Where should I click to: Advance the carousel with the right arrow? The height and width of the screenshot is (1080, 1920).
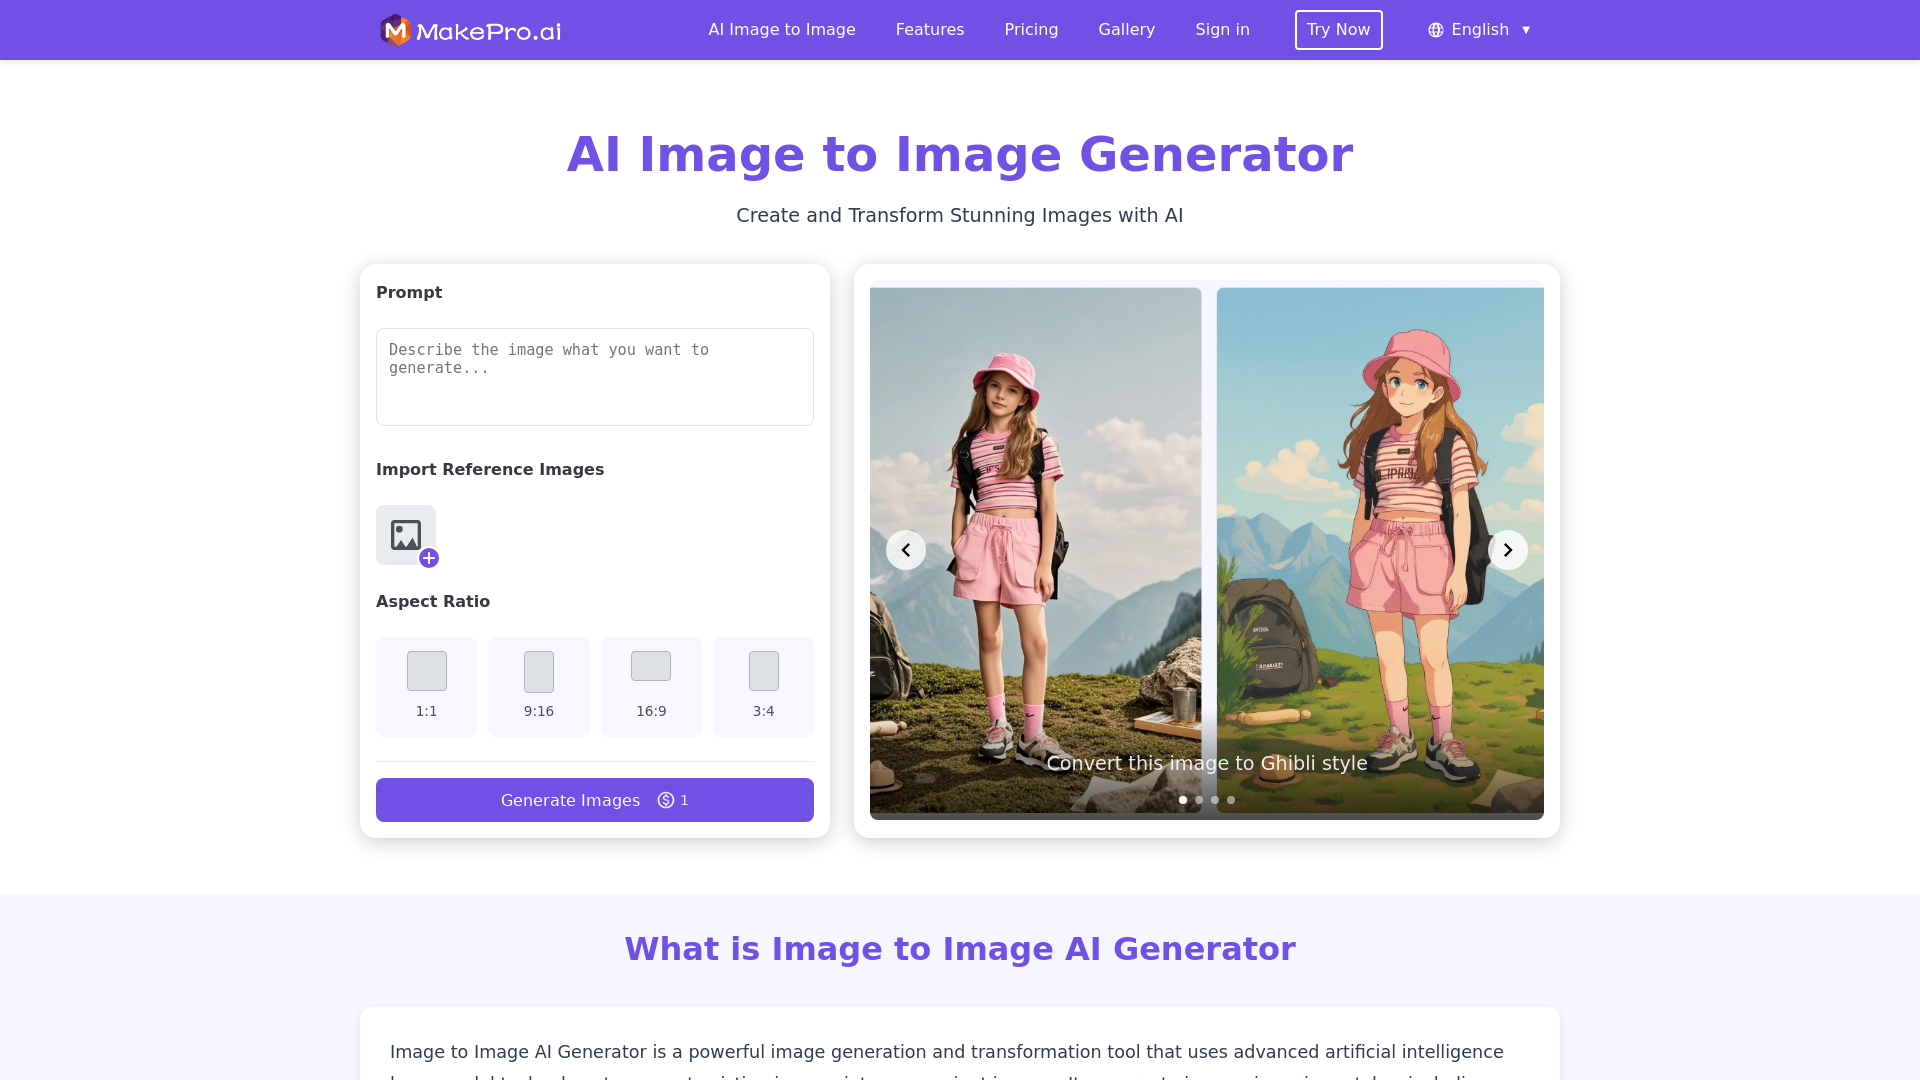(1508, 549)
